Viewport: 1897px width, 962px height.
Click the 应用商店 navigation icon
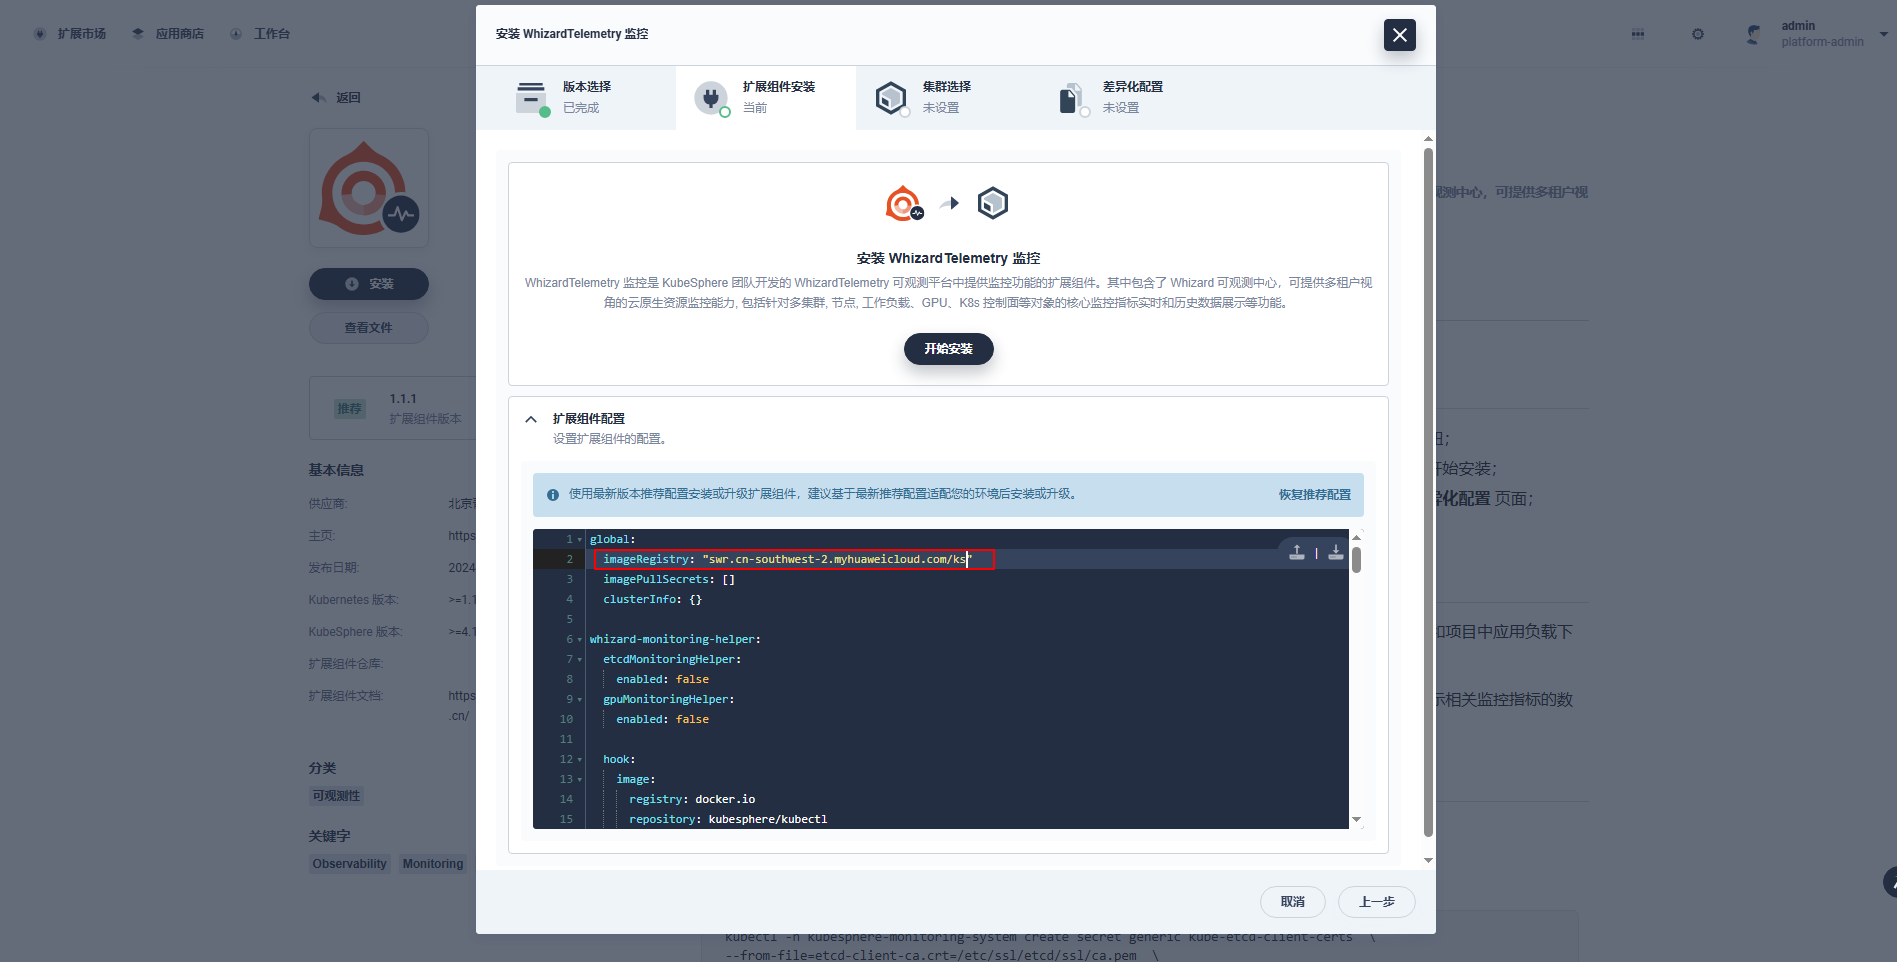pos(138,34)
